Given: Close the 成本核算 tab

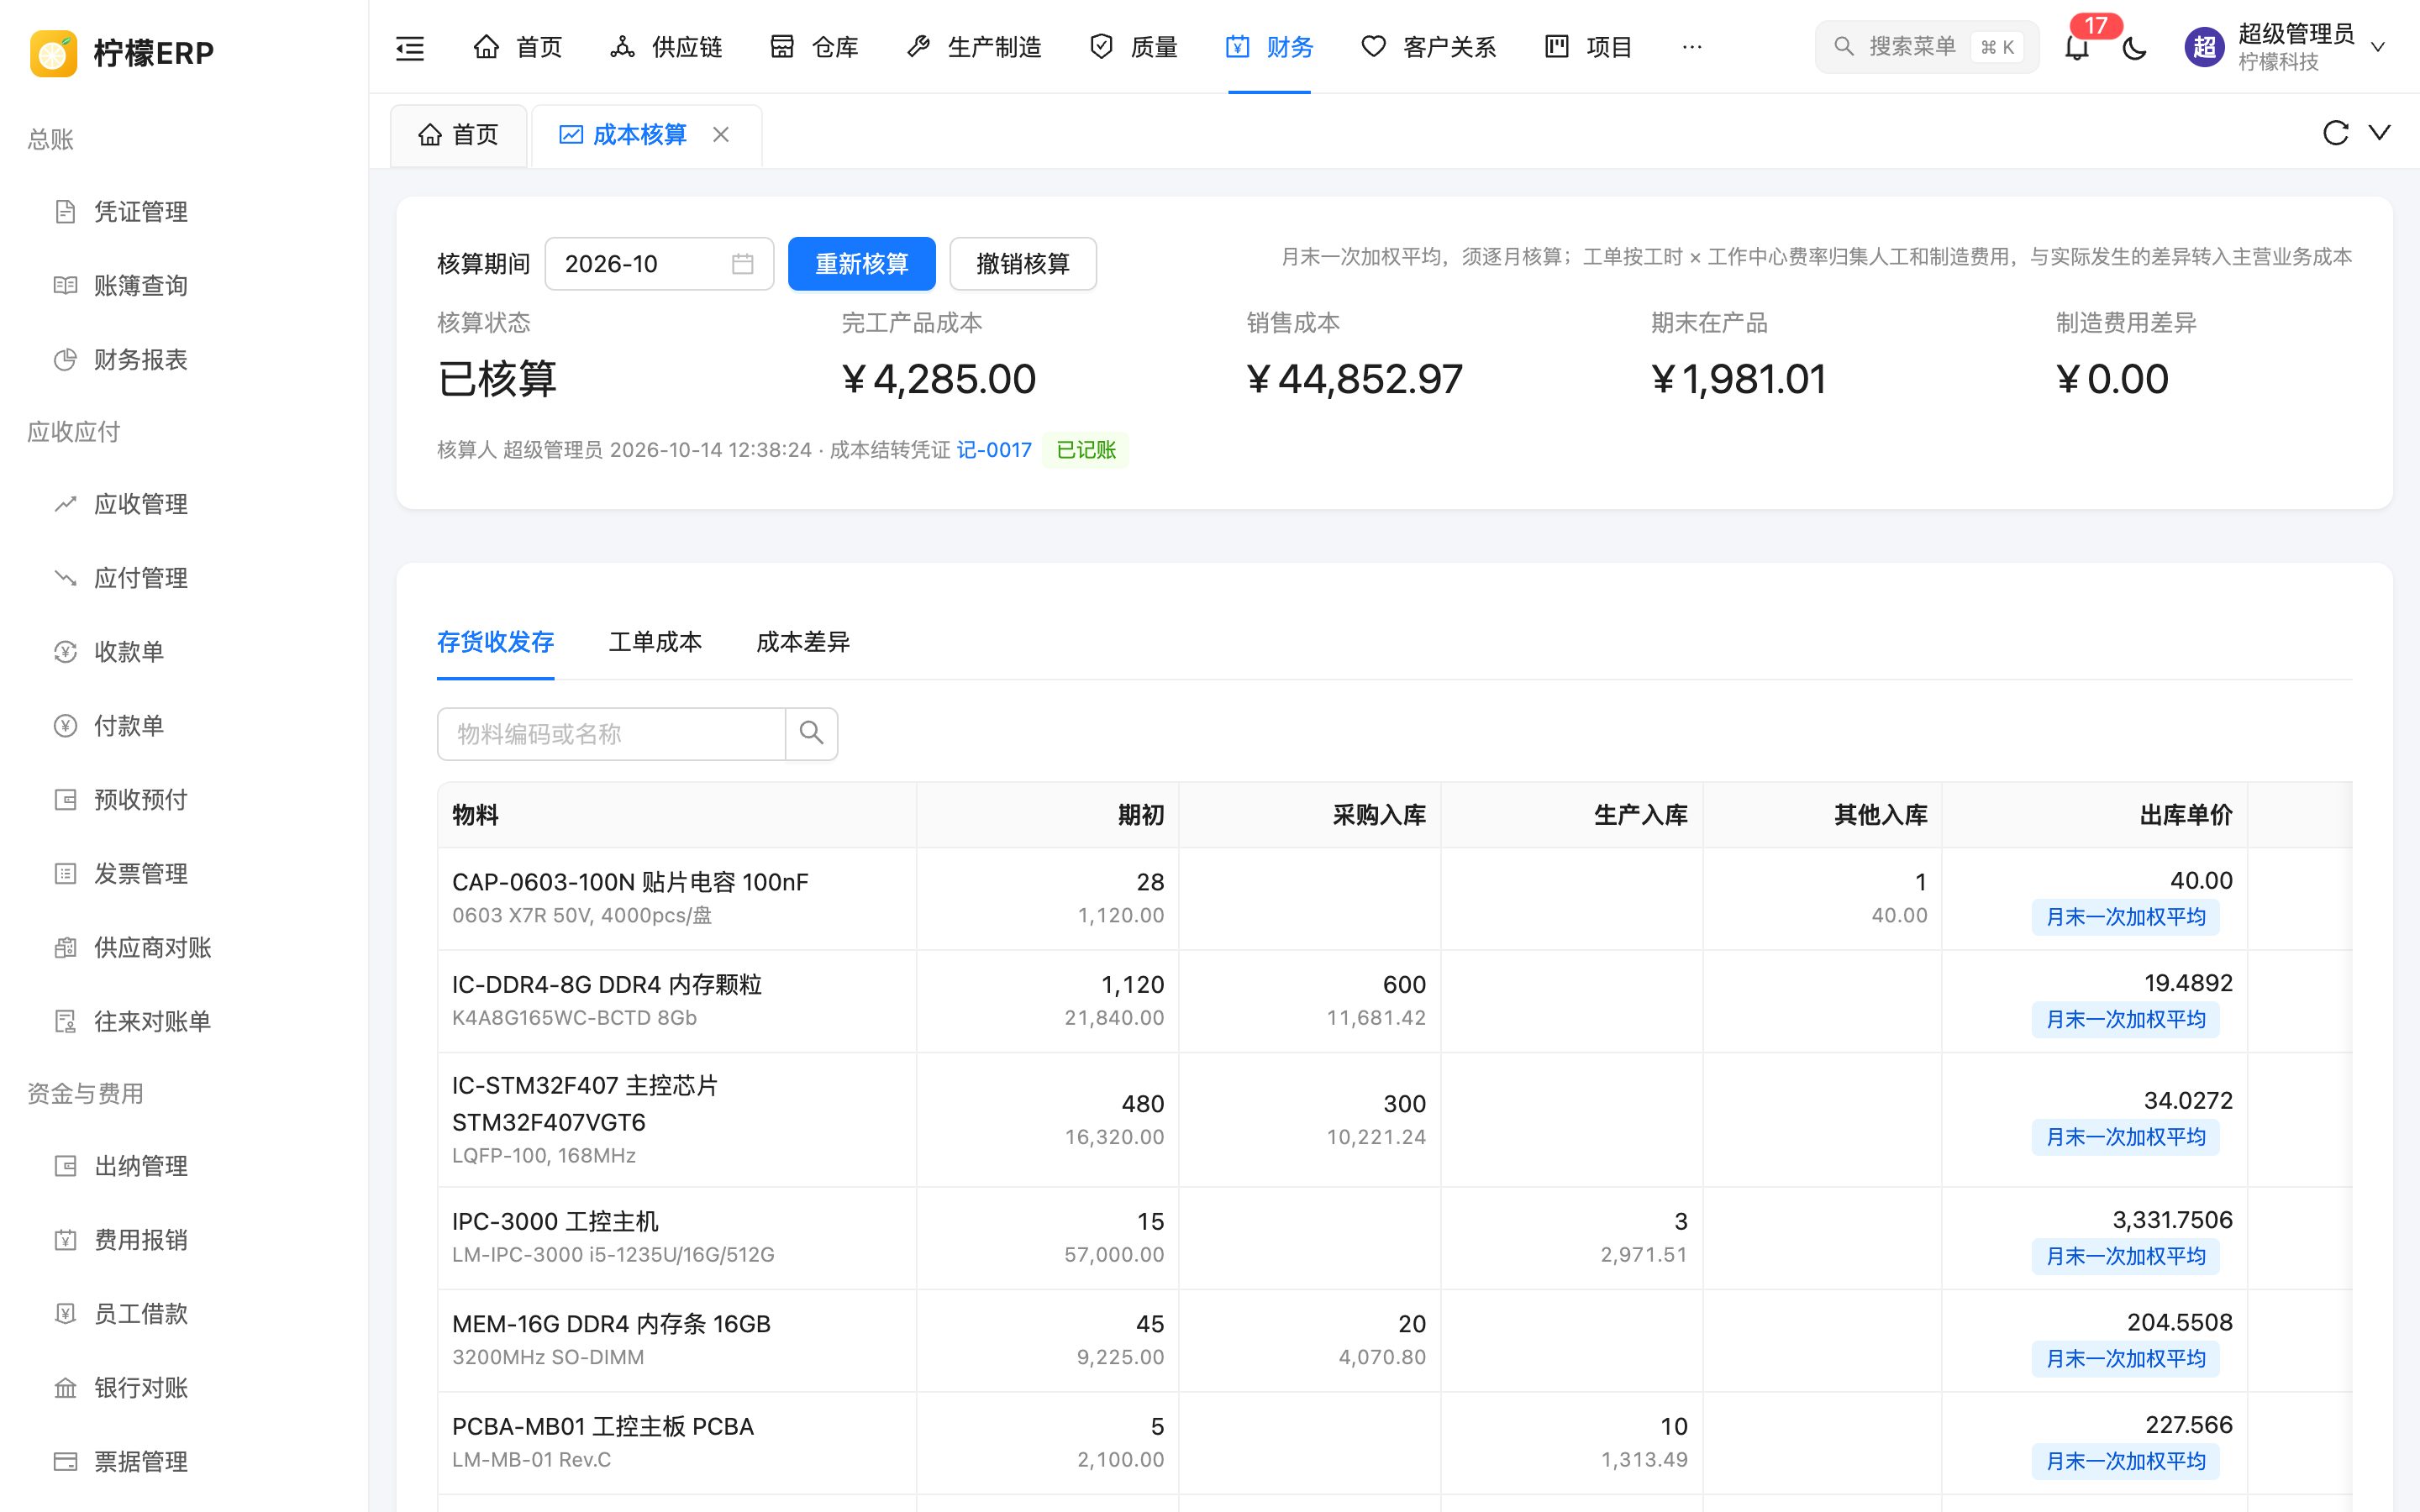Looking at the screenshot, I should pyautogui.click(x=720, y=134).
